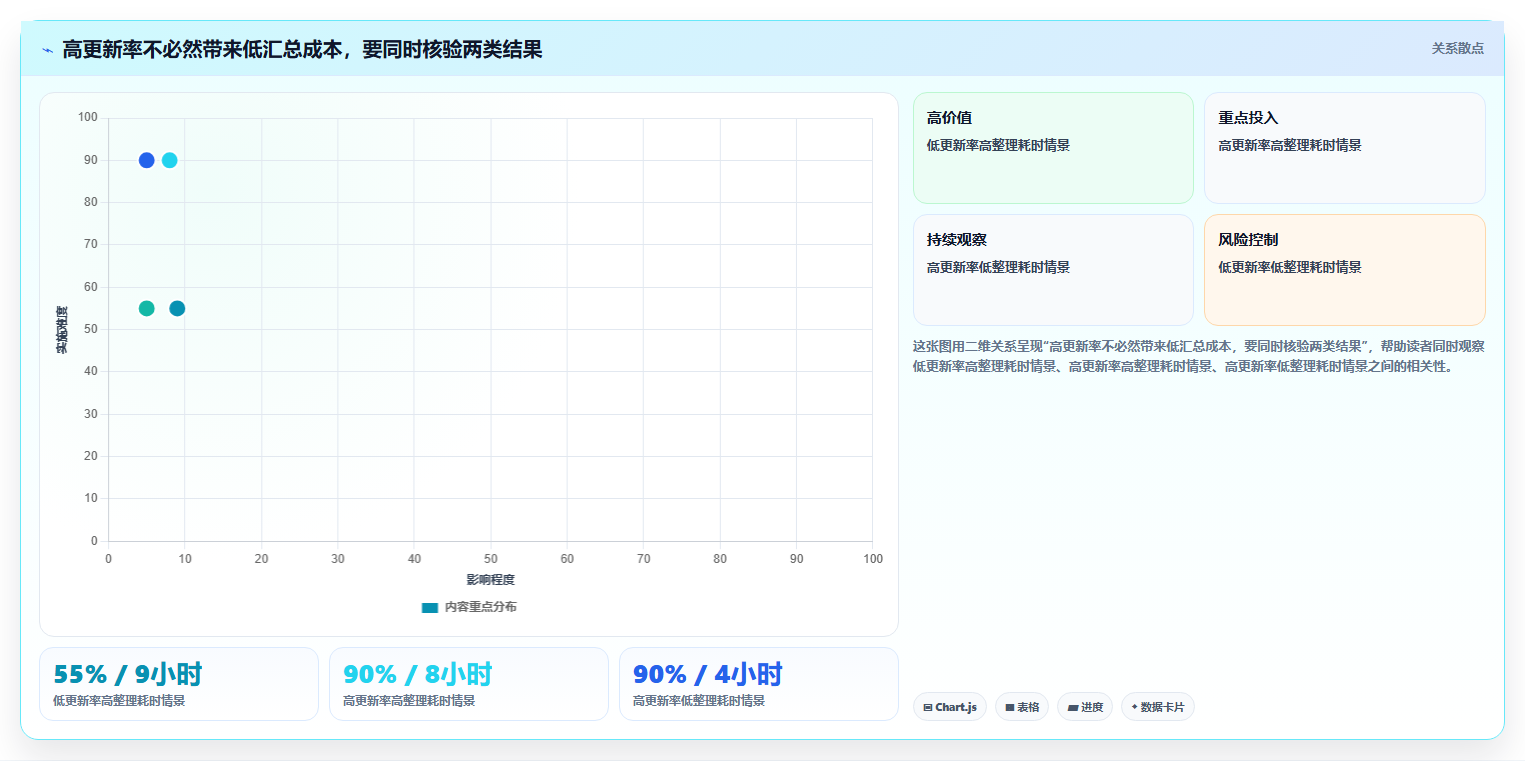Click the 90% / 4小时 stat card
The height and width of the screenshot is (761, 1525).
(759, 684)
